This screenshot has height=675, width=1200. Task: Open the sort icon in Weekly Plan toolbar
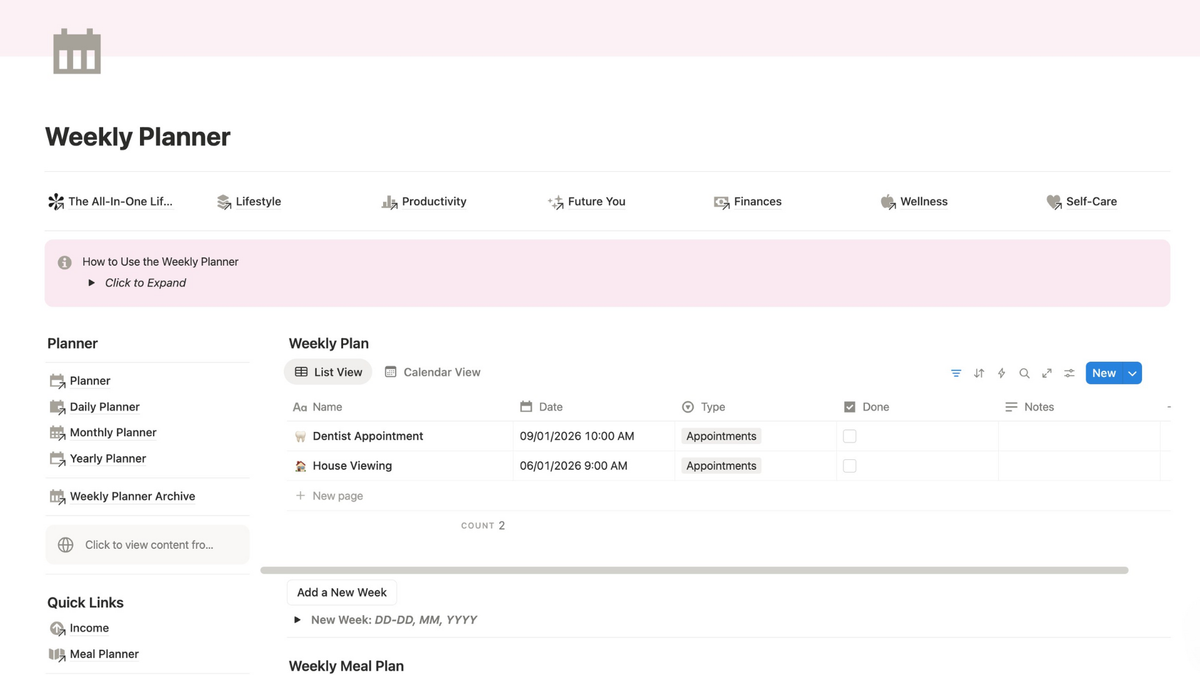979,373
